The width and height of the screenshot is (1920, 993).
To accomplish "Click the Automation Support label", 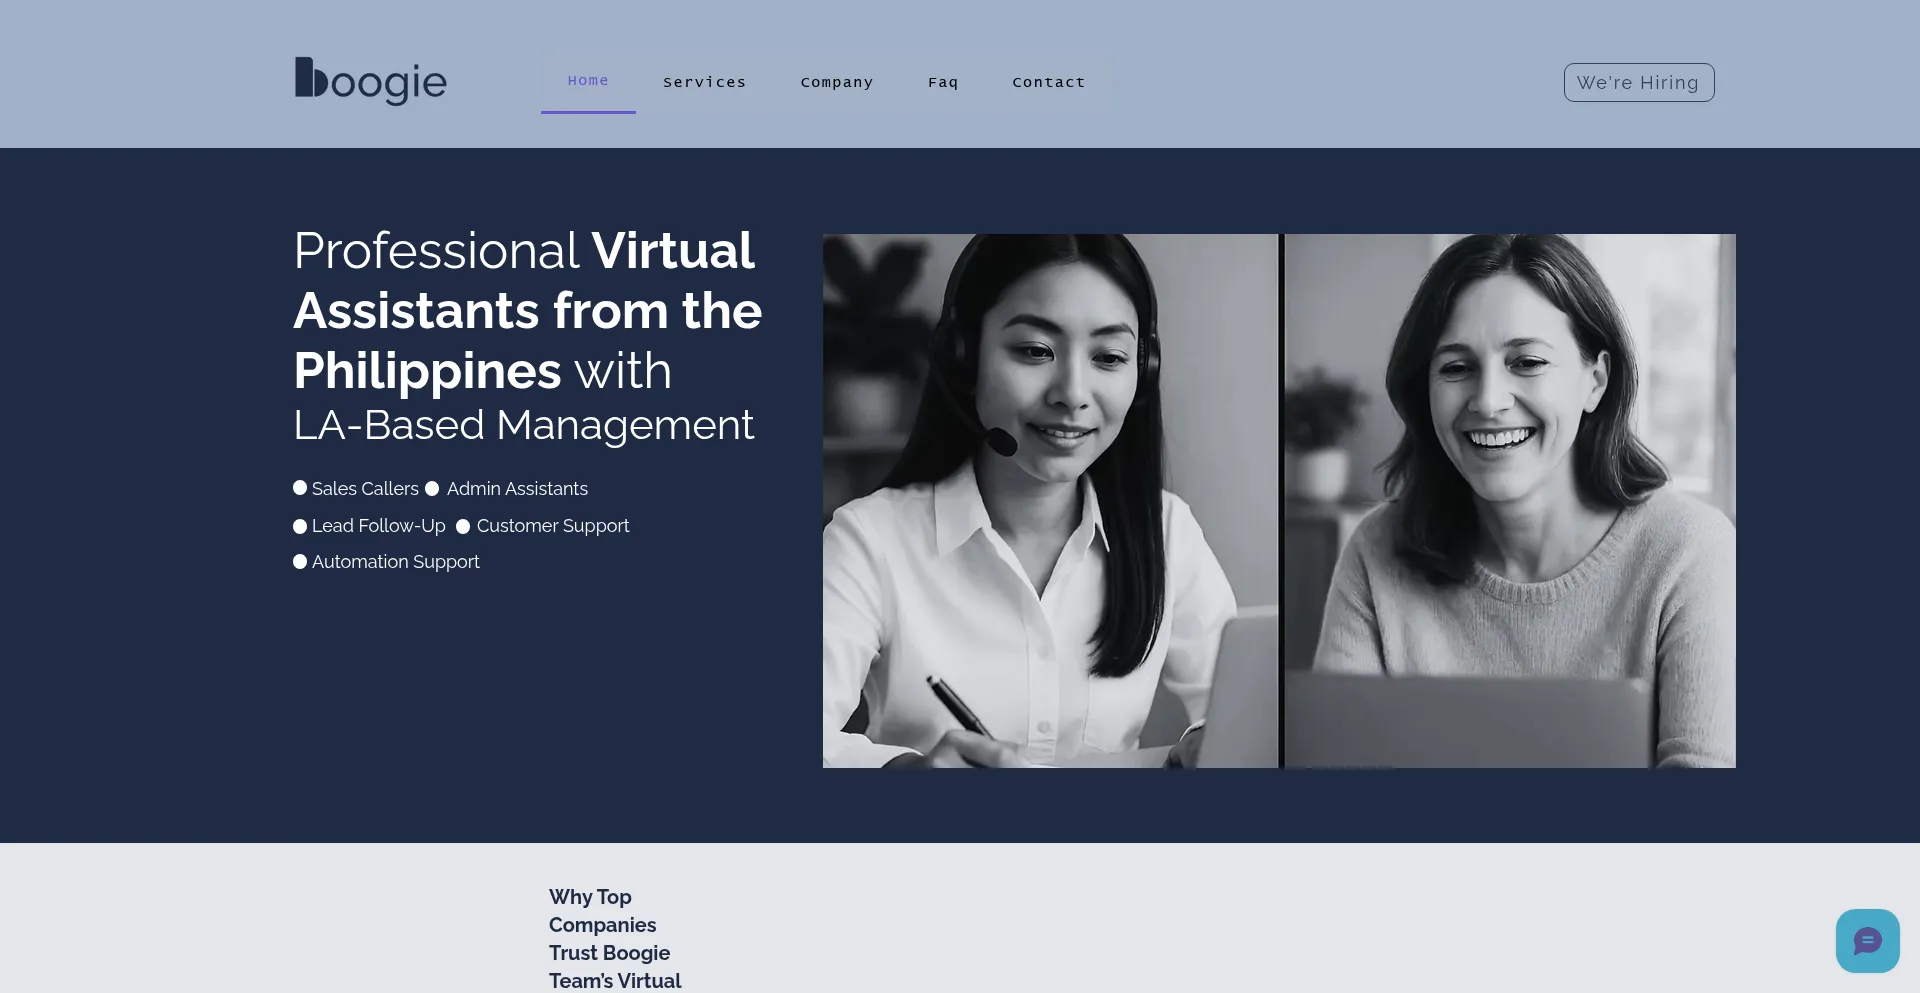I will click(x=395, y=562).
